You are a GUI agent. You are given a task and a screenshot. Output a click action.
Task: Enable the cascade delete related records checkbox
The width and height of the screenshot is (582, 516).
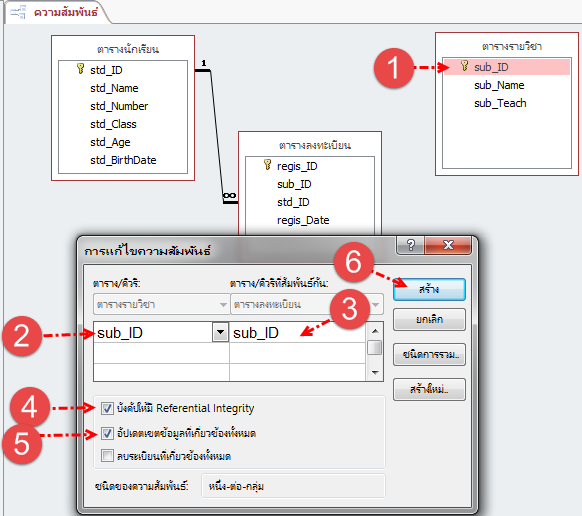(107, 455)
